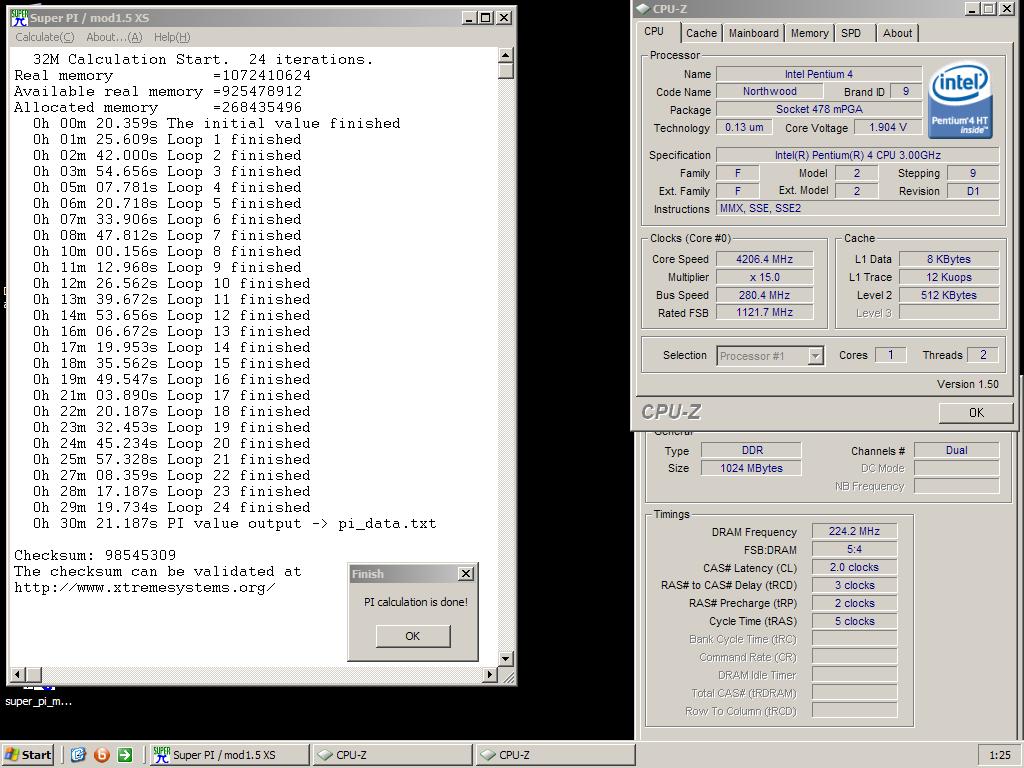Image resolution: width=1024 pixels, height=768 pixels.
Task: Click the FSB:DRAM ratio value 5:4
Action: (854, 549)
